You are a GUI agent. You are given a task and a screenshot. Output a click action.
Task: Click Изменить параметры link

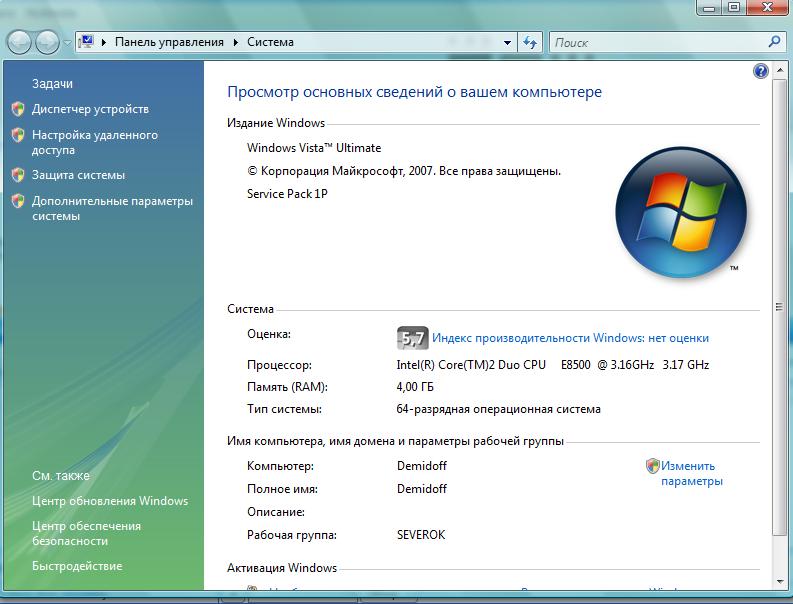click(x=691, y=473)
